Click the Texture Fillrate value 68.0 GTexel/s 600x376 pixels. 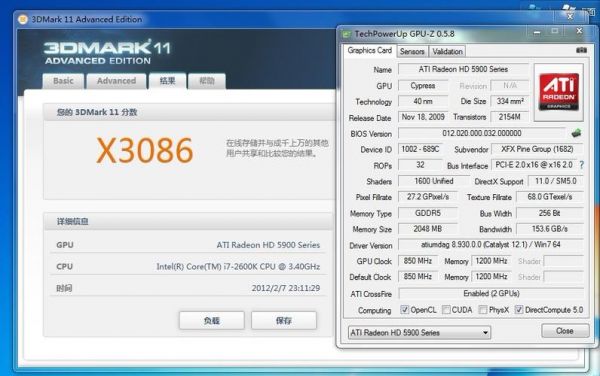tap(550, 197)
